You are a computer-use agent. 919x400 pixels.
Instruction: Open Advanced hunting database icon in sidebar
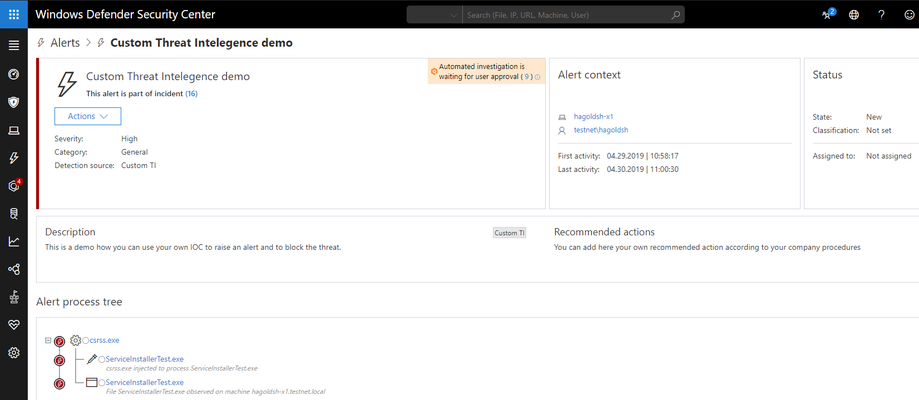[x=14, y=214]
